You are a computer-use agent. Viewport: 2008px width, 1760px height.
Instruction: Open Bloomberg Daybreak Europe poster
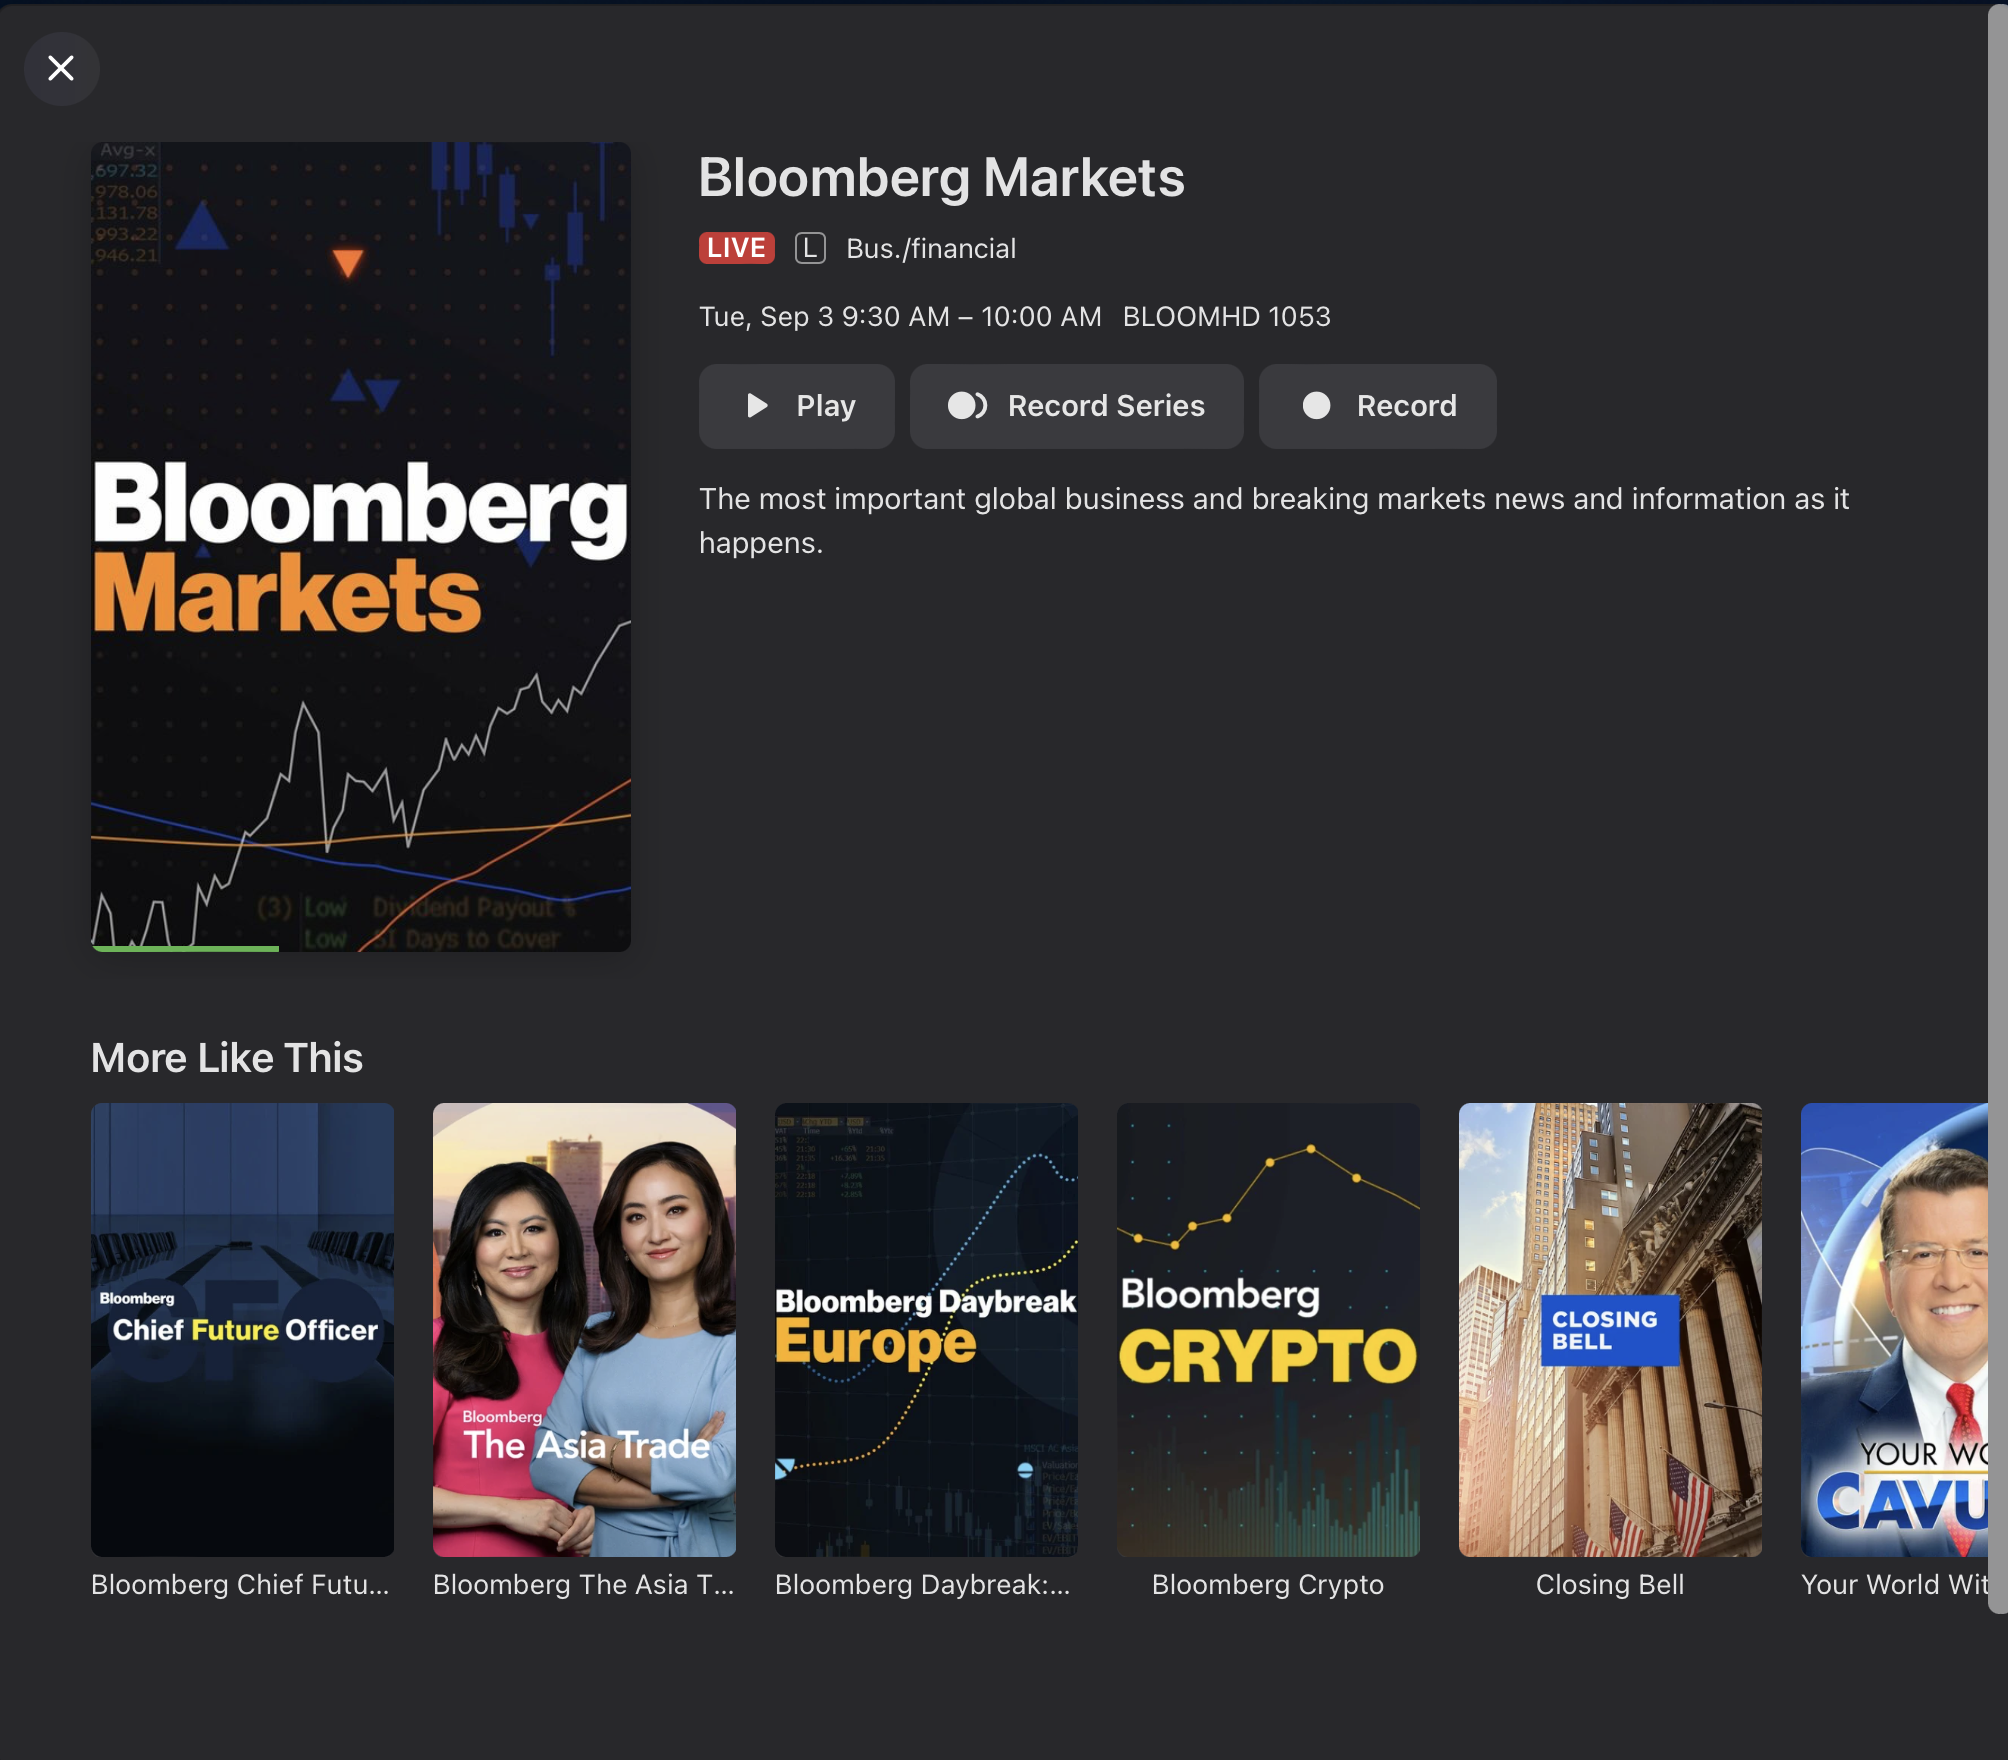[926, 1329]
